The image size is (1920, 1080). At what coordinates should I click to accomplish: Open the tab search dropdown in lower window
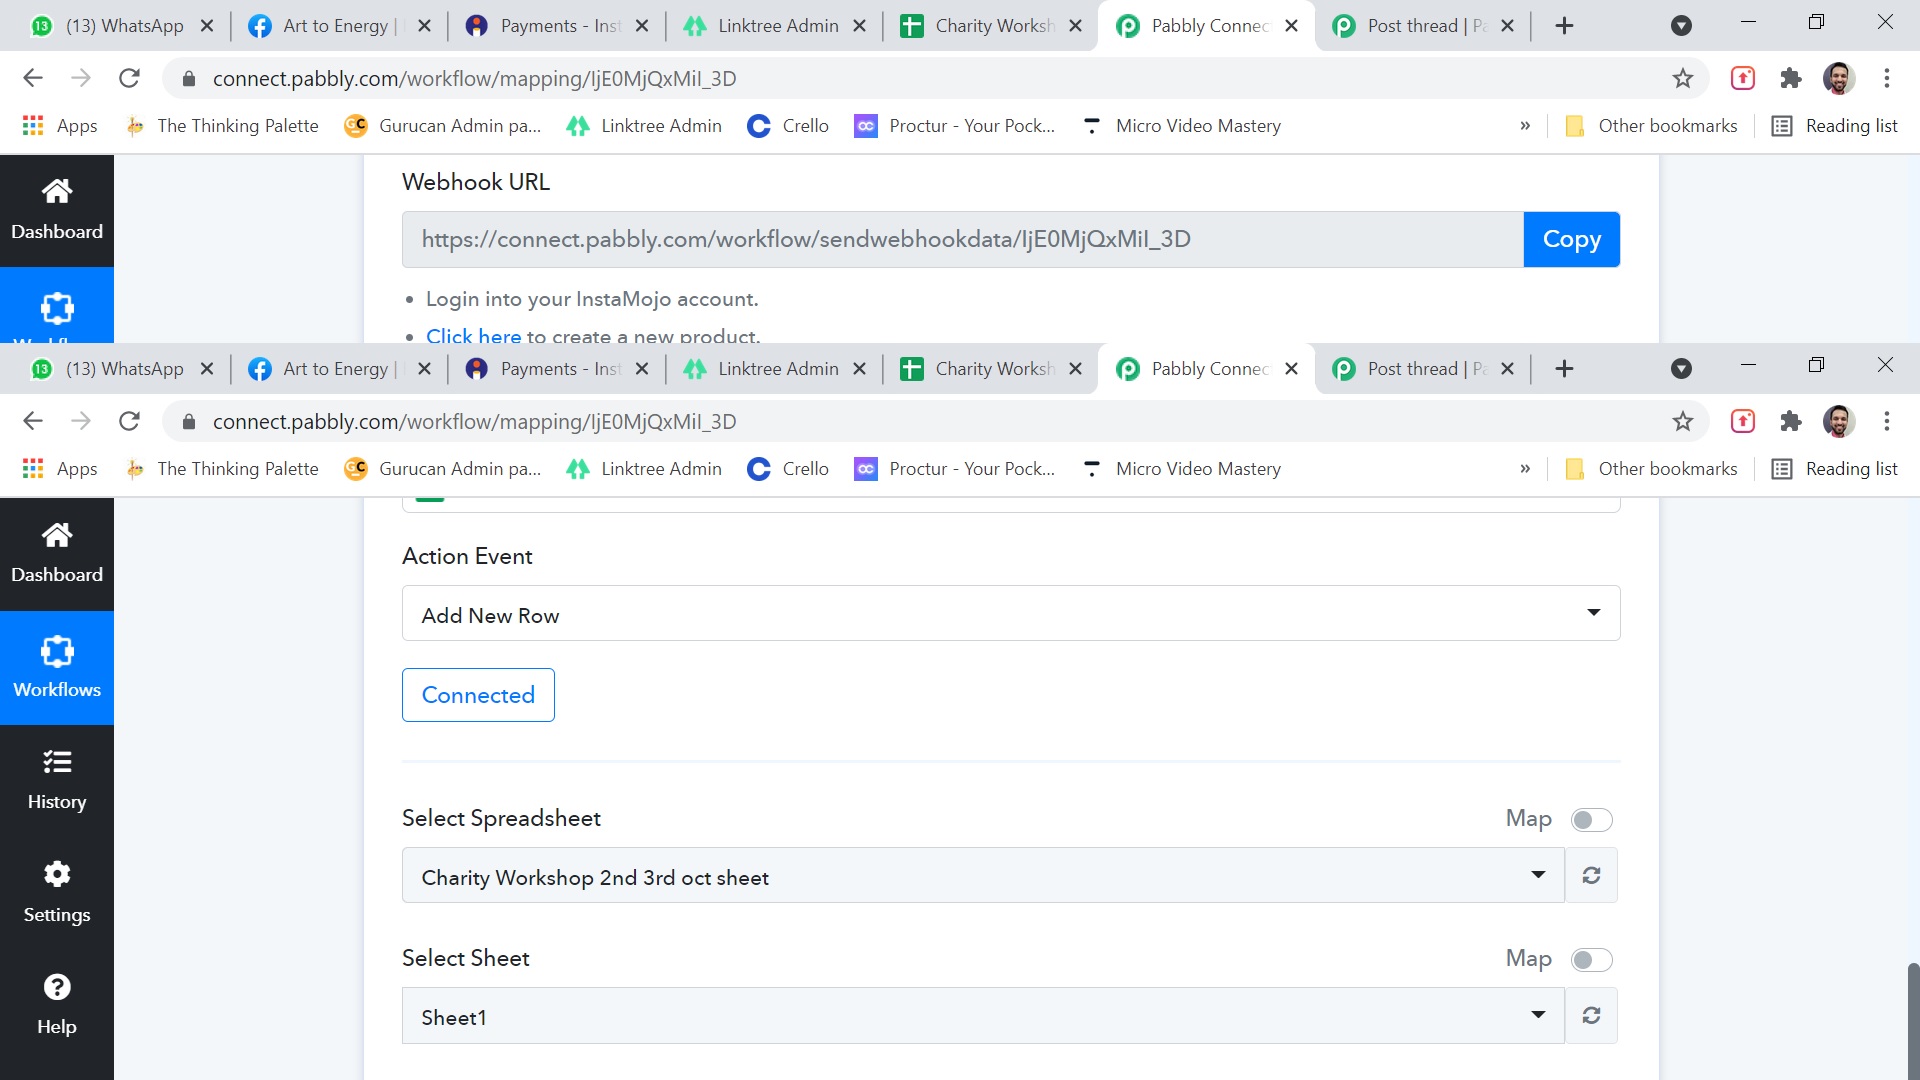click(1682, 369)
